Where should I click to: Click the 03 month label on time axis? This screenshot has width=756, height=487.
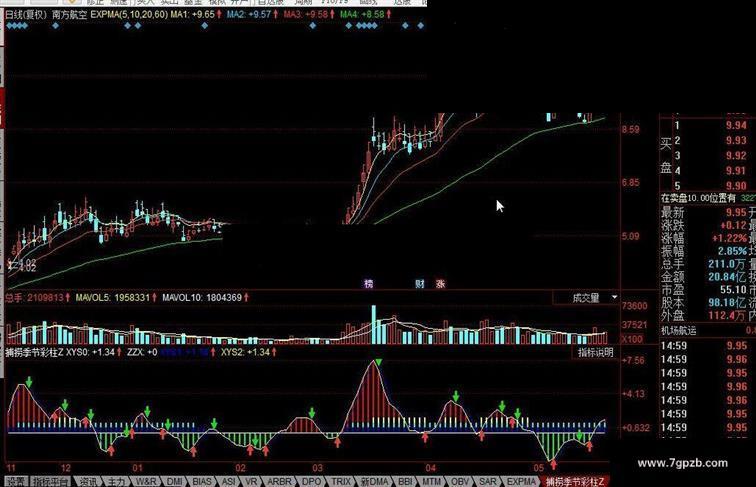coord(317,468)
